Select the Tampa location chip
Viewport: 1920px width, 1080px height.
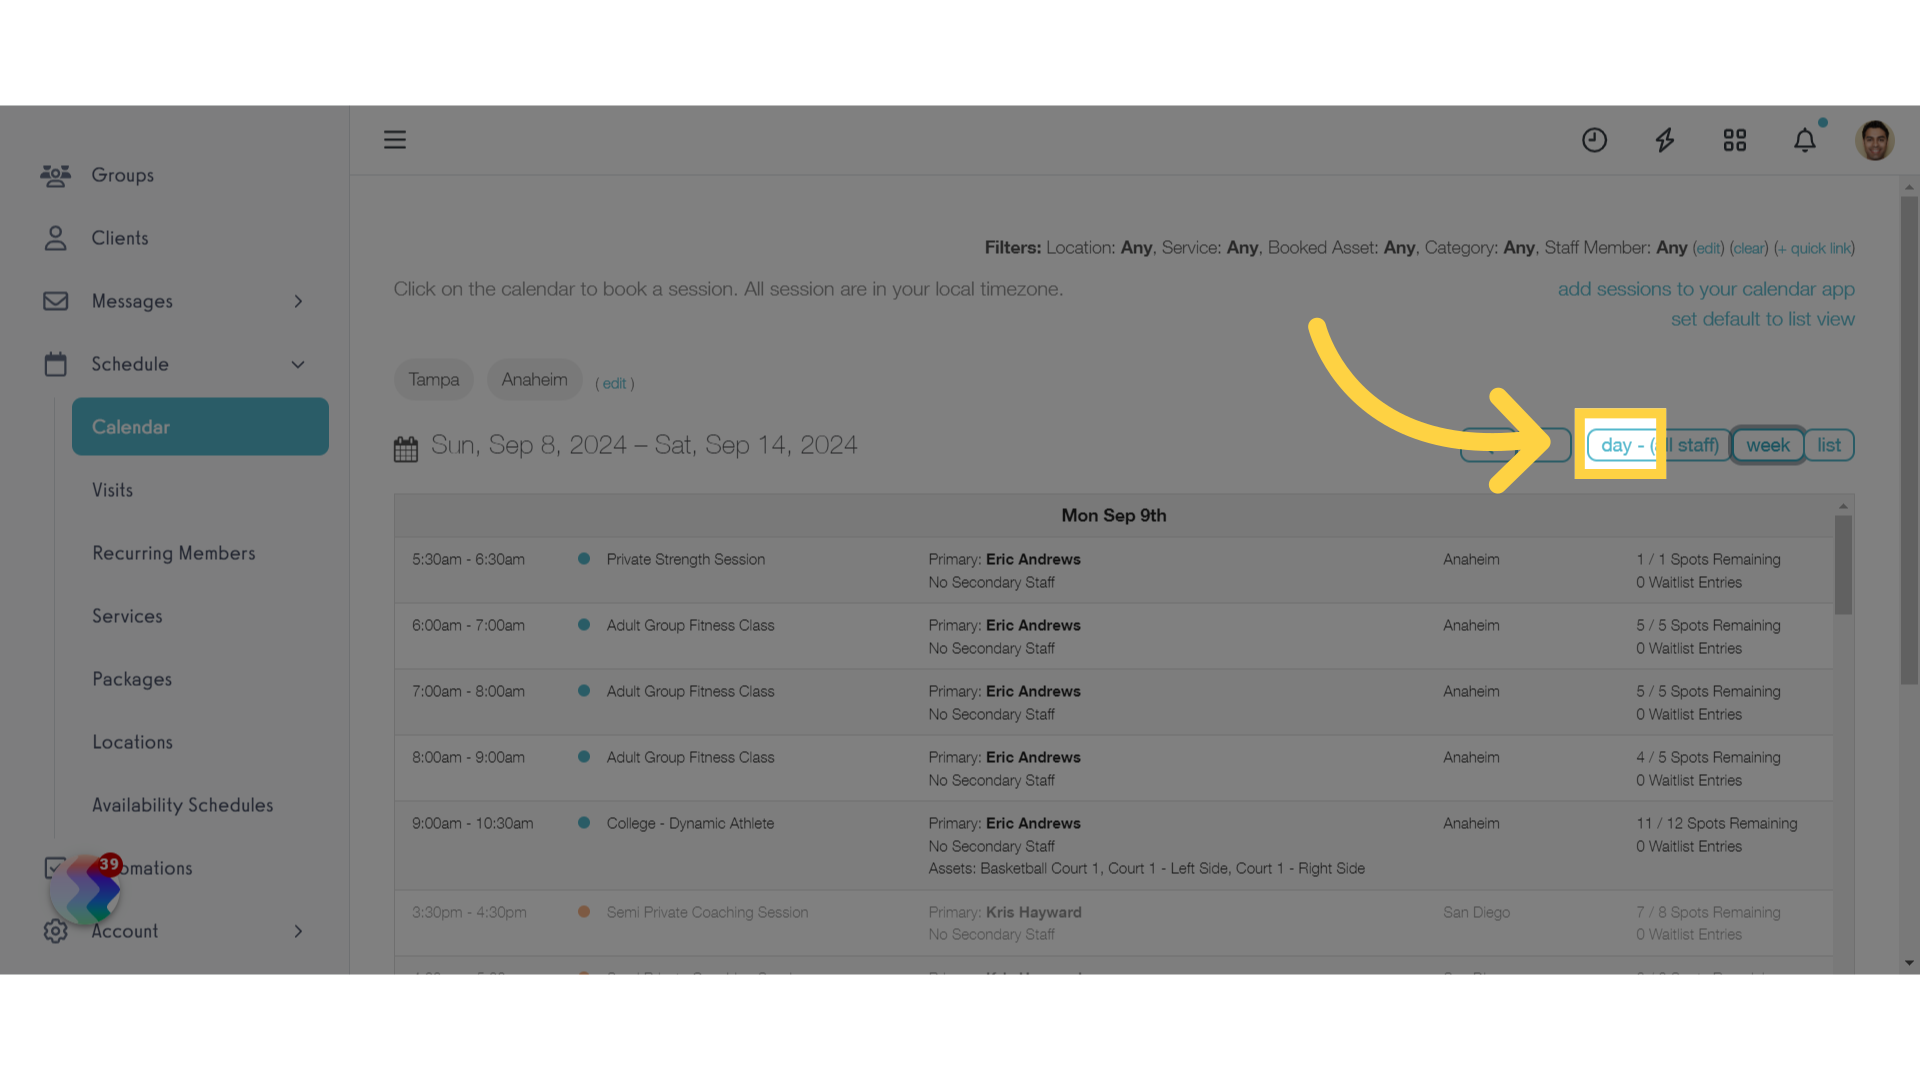434,380
